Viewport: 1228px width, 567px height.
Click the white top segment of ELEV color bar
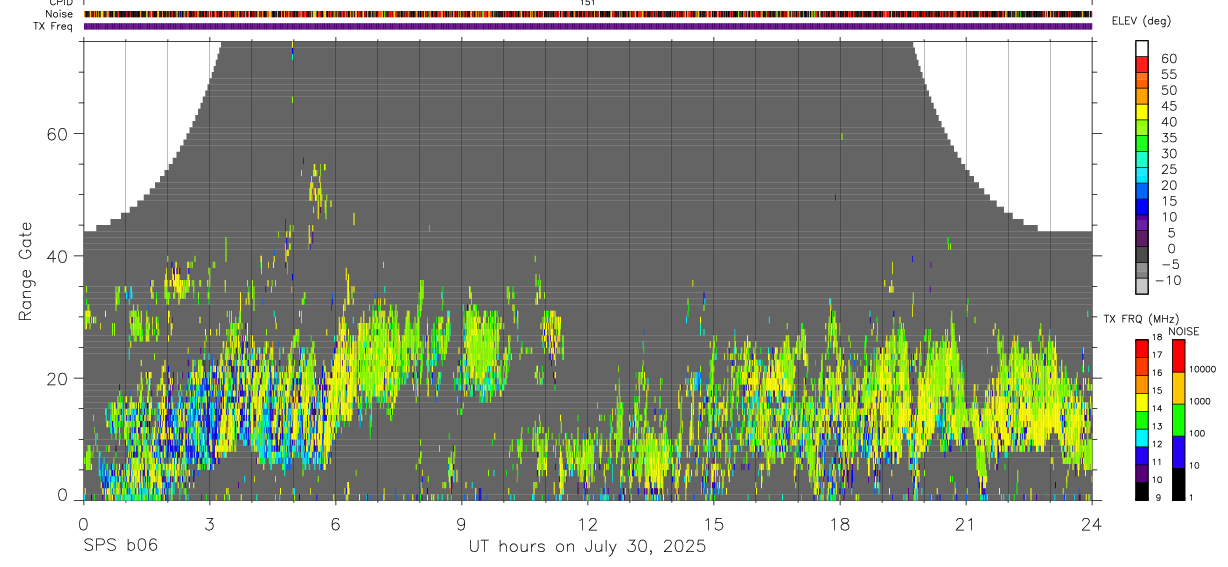[1142, 49]
